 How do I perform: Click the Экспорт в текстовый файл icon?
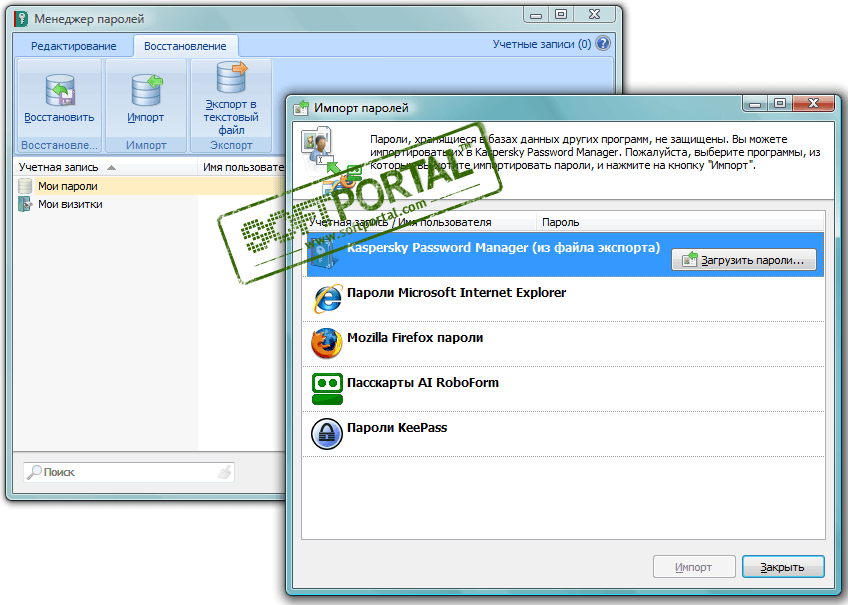[x=232, y=77]
